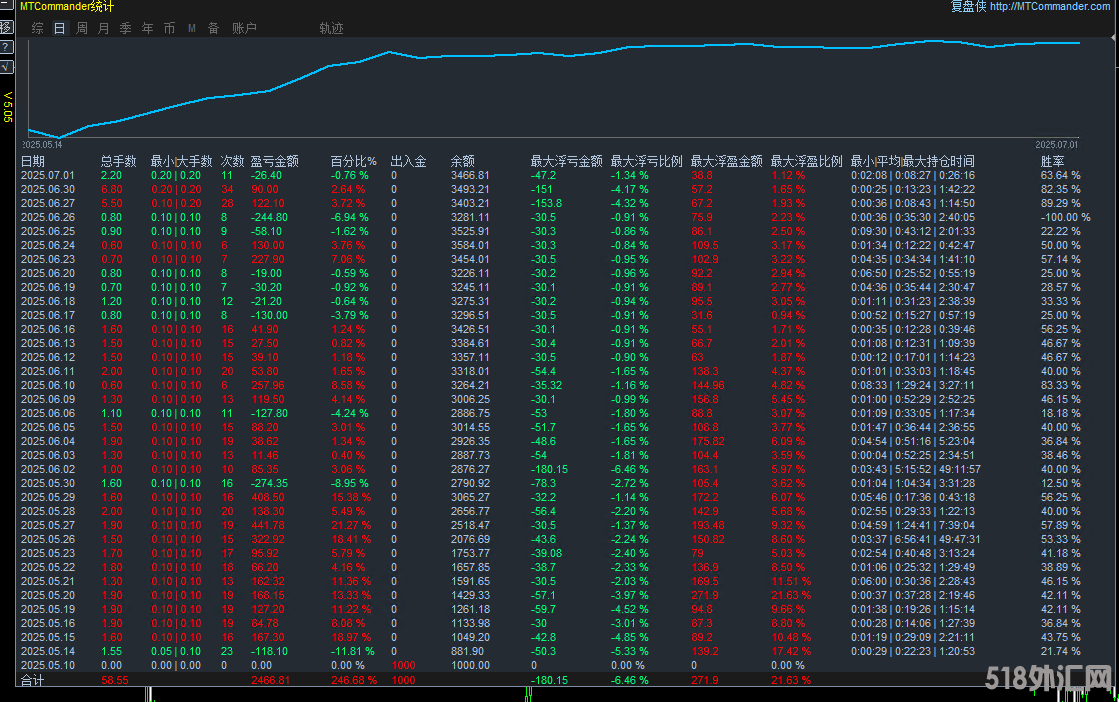1119x702 pixels.
Task: Click lot size 0.05 | 0.10 cell
Action: 176,651
